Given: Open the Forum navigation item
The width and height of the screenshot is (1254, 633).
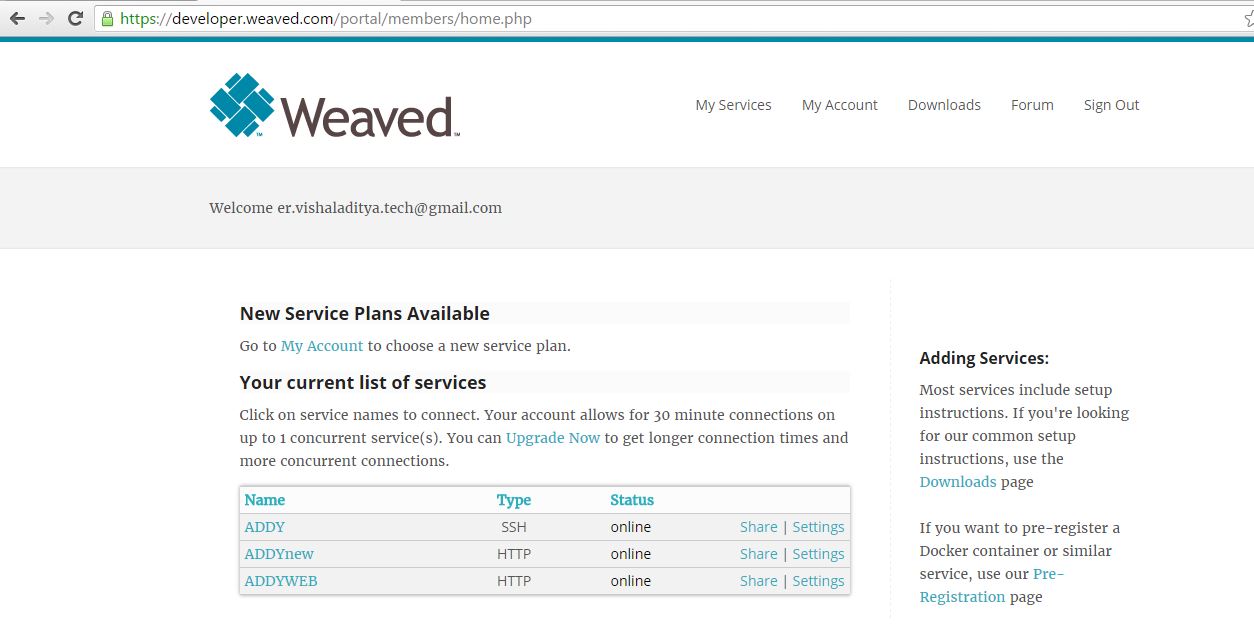Looking at the screenshot, I should tap(1031, 104).
